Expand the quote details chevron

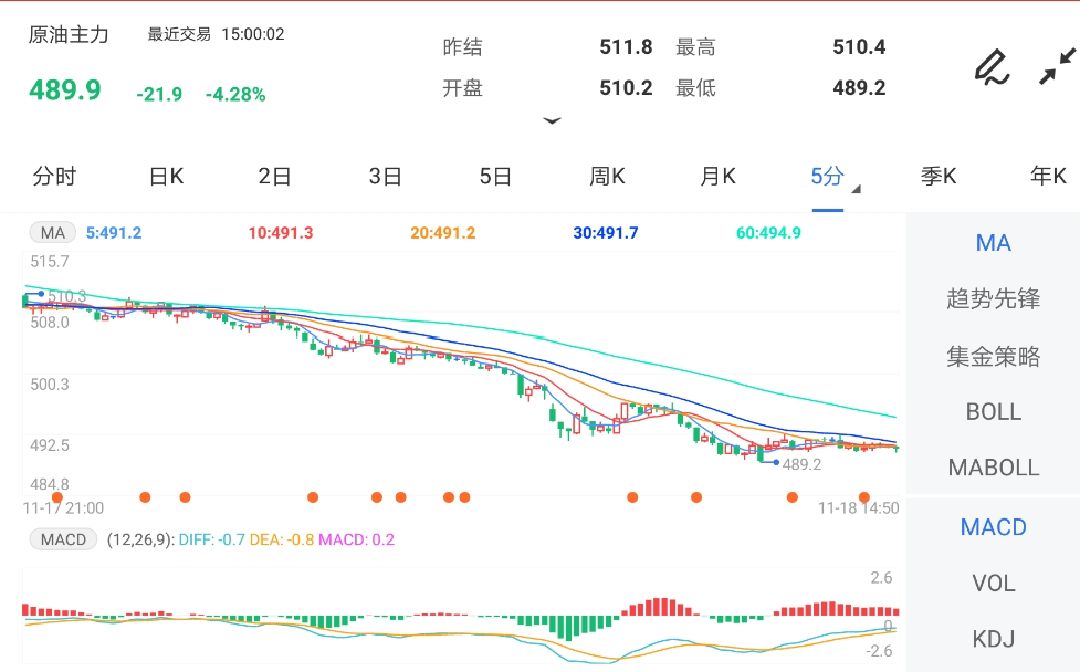point(552,121)
